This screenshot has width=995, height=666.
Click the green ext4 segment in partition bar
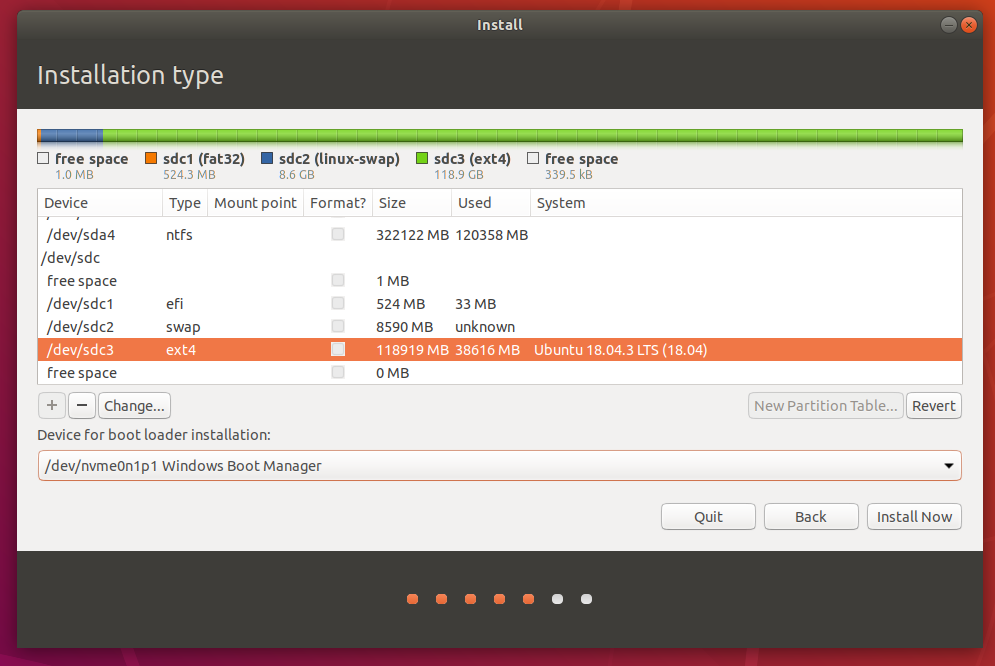530,136
